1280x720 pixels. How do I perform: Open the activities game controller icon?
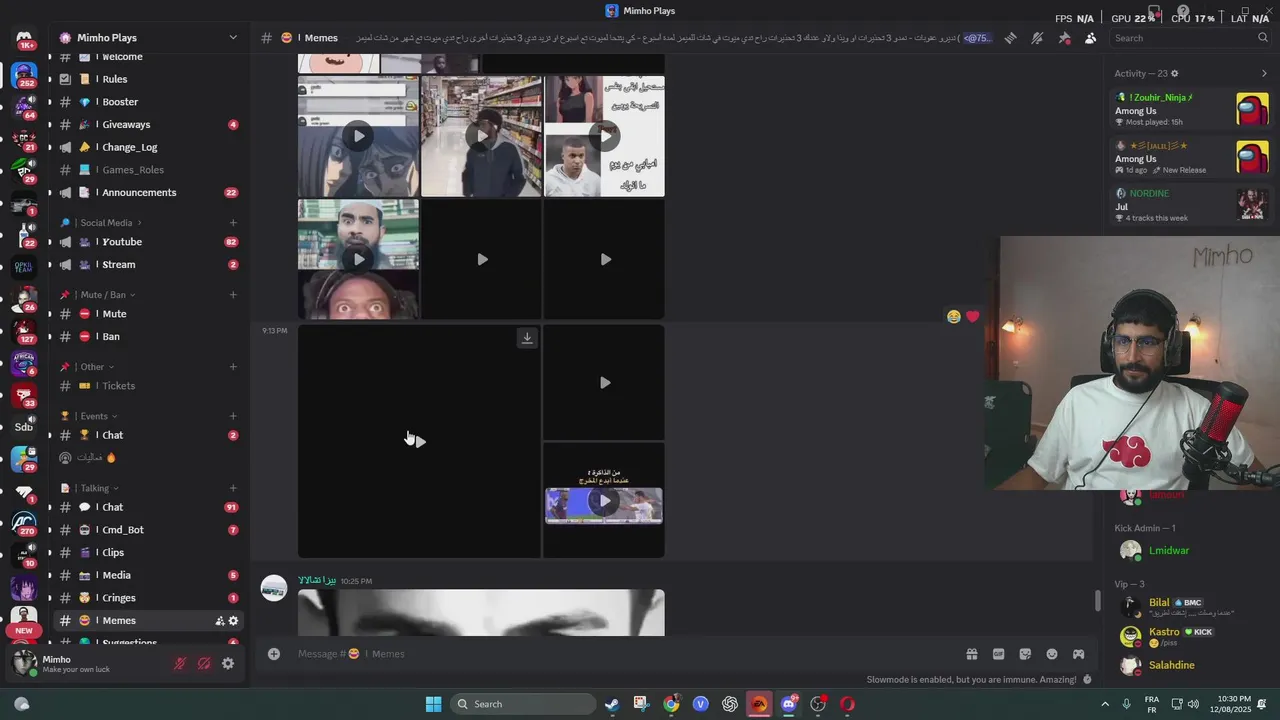tap(1079, 654)
